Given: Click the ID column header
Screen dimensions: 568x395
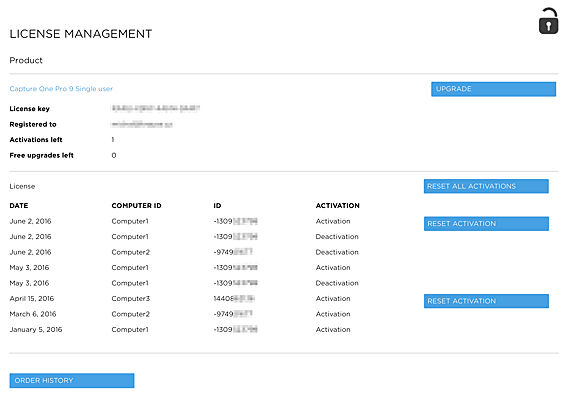Looking at the screenshot, I should point(217,206).
